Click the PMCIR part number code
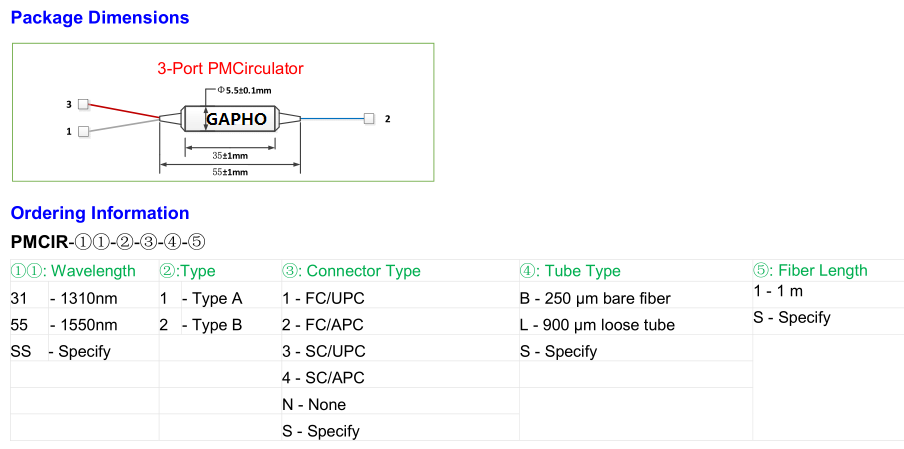 tap(39, 243)
